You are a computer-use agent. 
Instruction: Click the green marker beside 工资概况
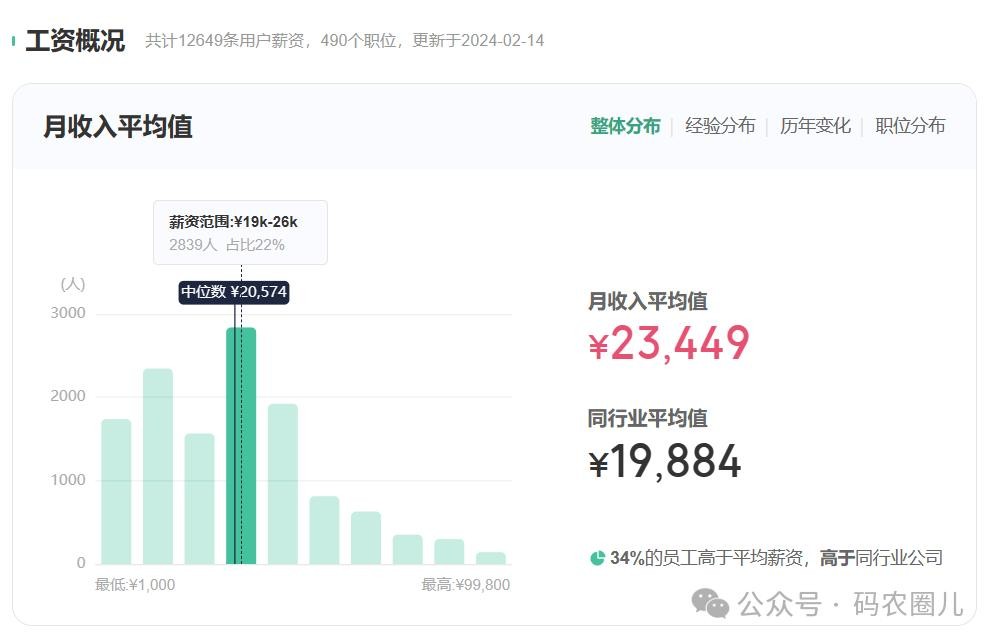pos(13,41)
